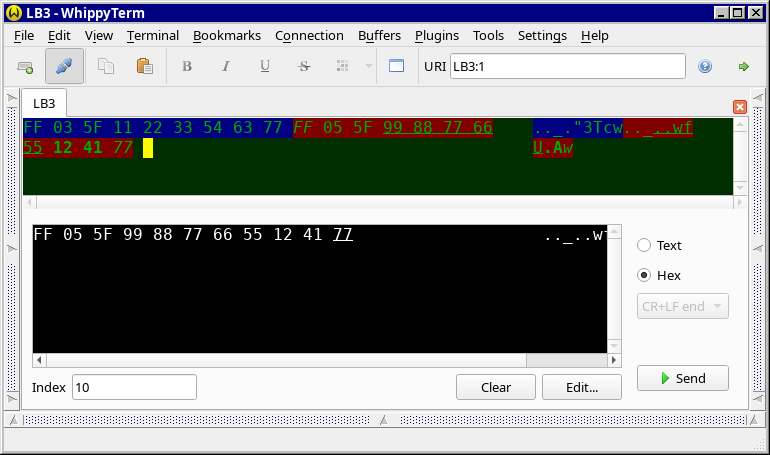Click the Paste clipboard icon
The height and width of the screenshot is (455, 770).
[x=144, y=66]
